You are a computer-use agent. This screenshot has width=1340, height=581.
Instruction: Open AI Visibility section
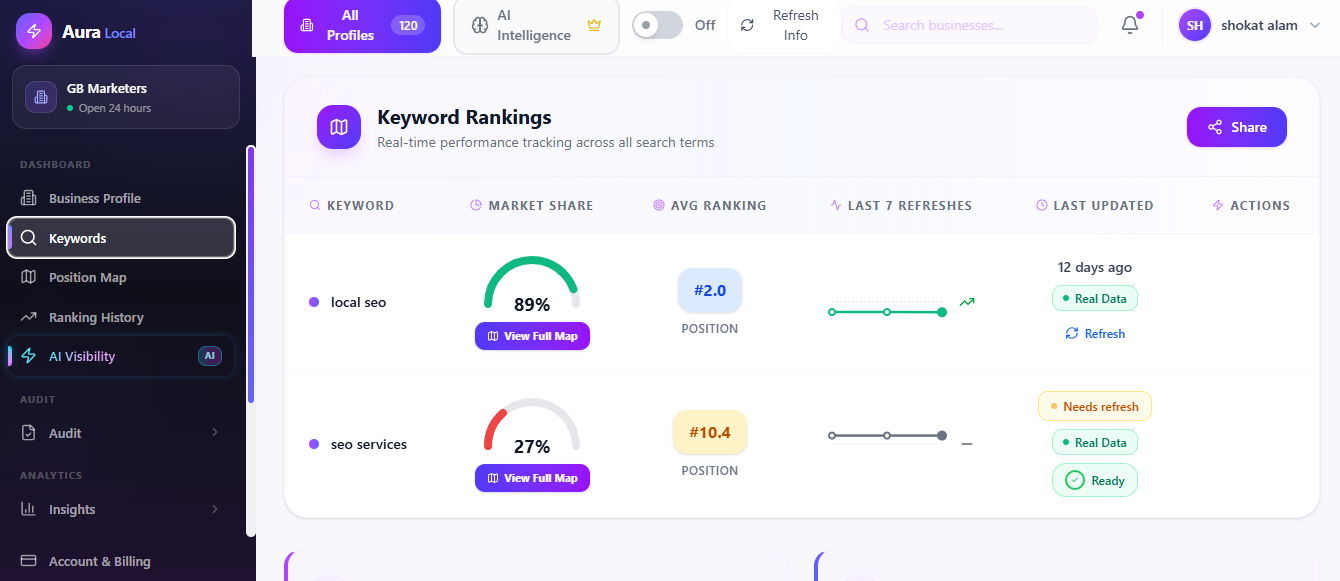pyautogui.click(x=121, y=356)
